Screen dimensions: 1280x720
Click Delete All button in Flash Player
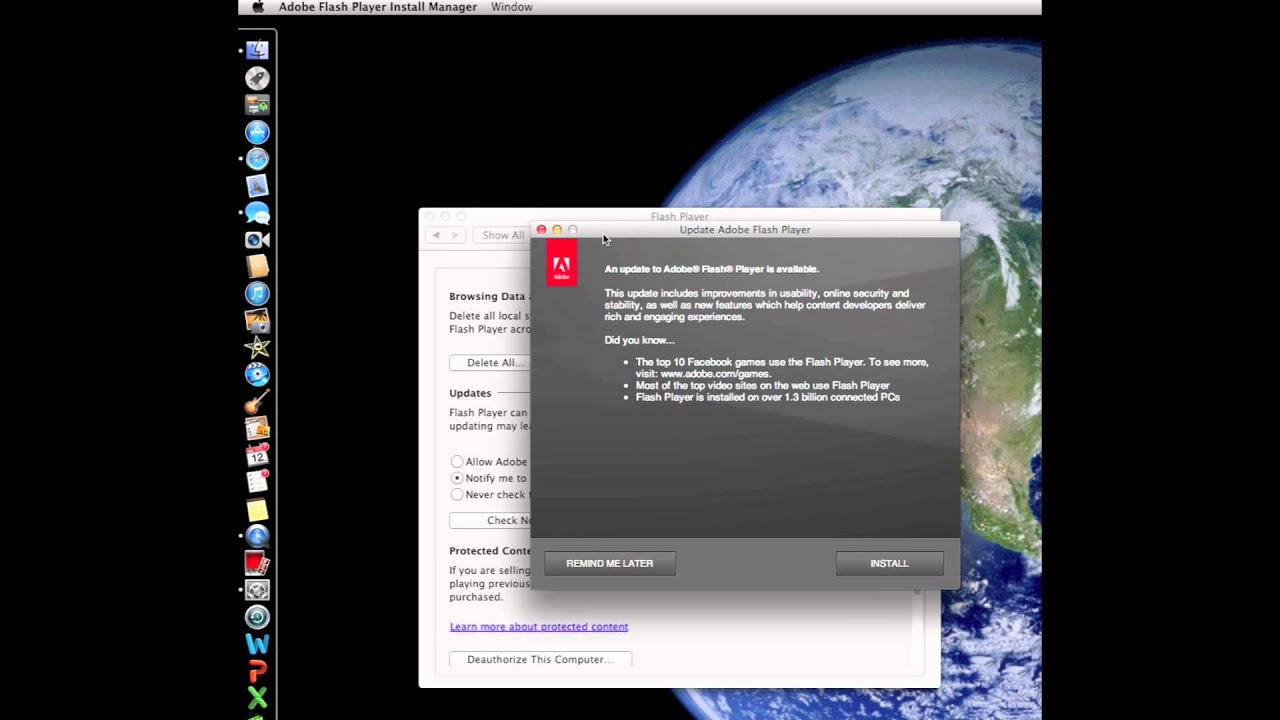(x=490, y=362)
